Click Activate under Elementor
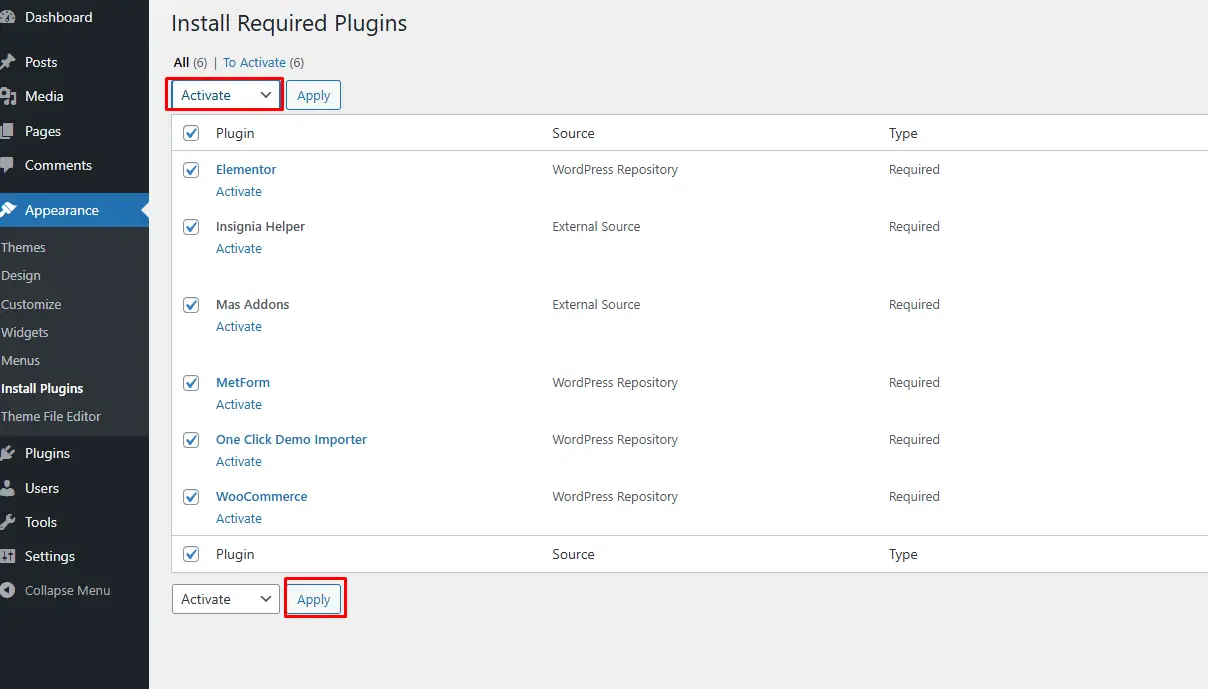1208x689 pixels. click(239, 191)
